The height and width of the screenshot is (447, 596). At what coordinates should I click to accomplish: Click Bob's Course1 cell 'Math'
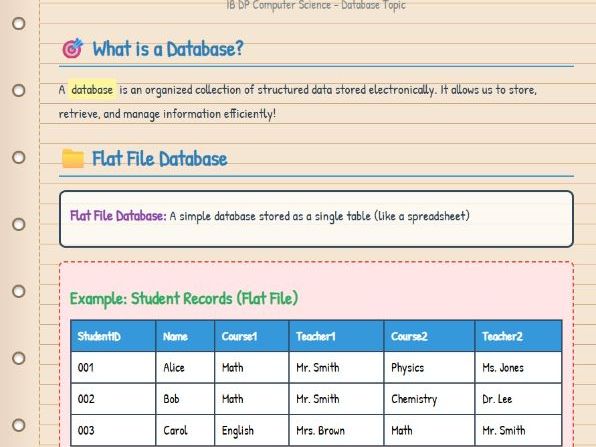252,399
